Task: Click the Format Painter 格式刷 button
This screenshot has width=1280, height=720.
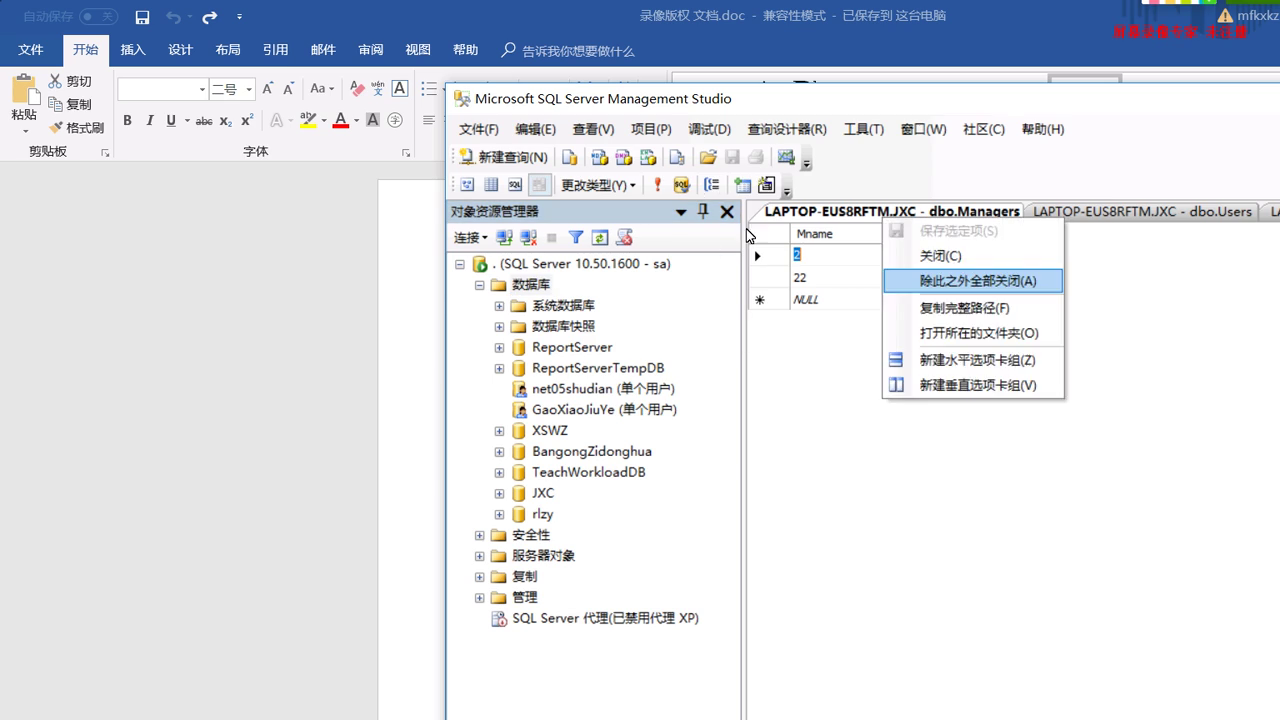Action: click(x=76, y=128)
